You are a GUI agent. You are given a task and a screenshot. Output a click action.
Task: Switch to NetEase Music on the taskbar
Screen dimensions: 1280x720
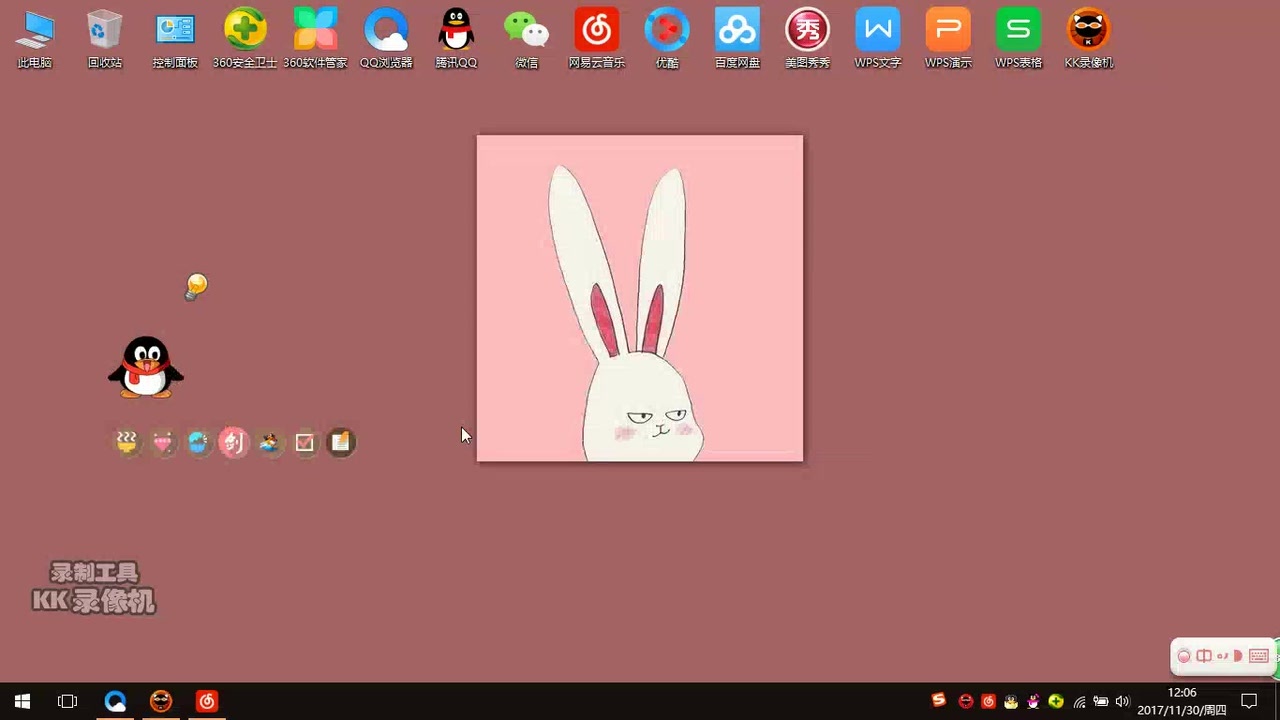[x=207, y=701]
